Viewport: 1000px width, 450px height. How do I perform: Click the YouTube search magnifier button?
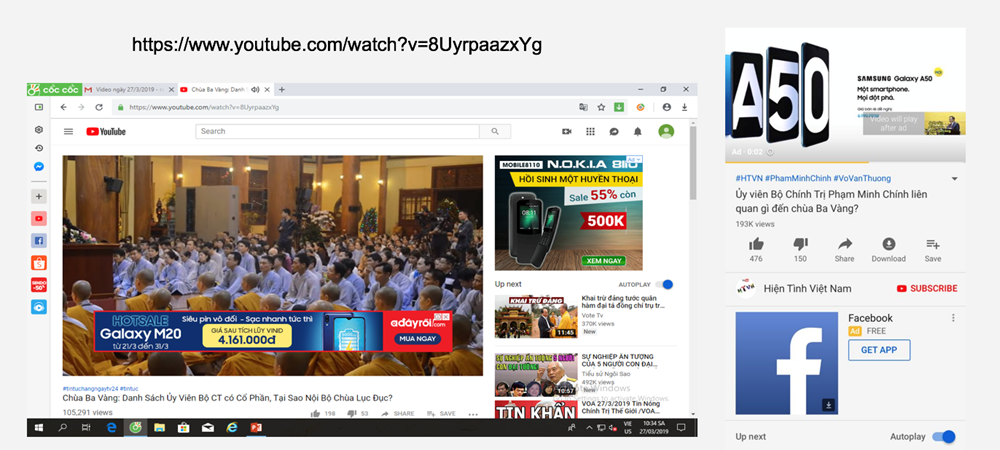pos(495,131)
